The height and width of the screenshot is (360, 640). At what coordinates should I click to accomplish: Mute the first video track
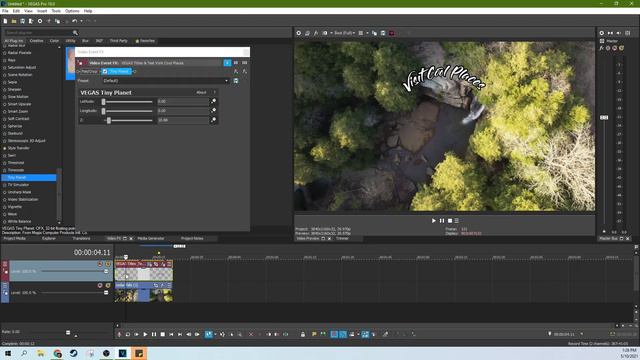click(x=100, y=264)
